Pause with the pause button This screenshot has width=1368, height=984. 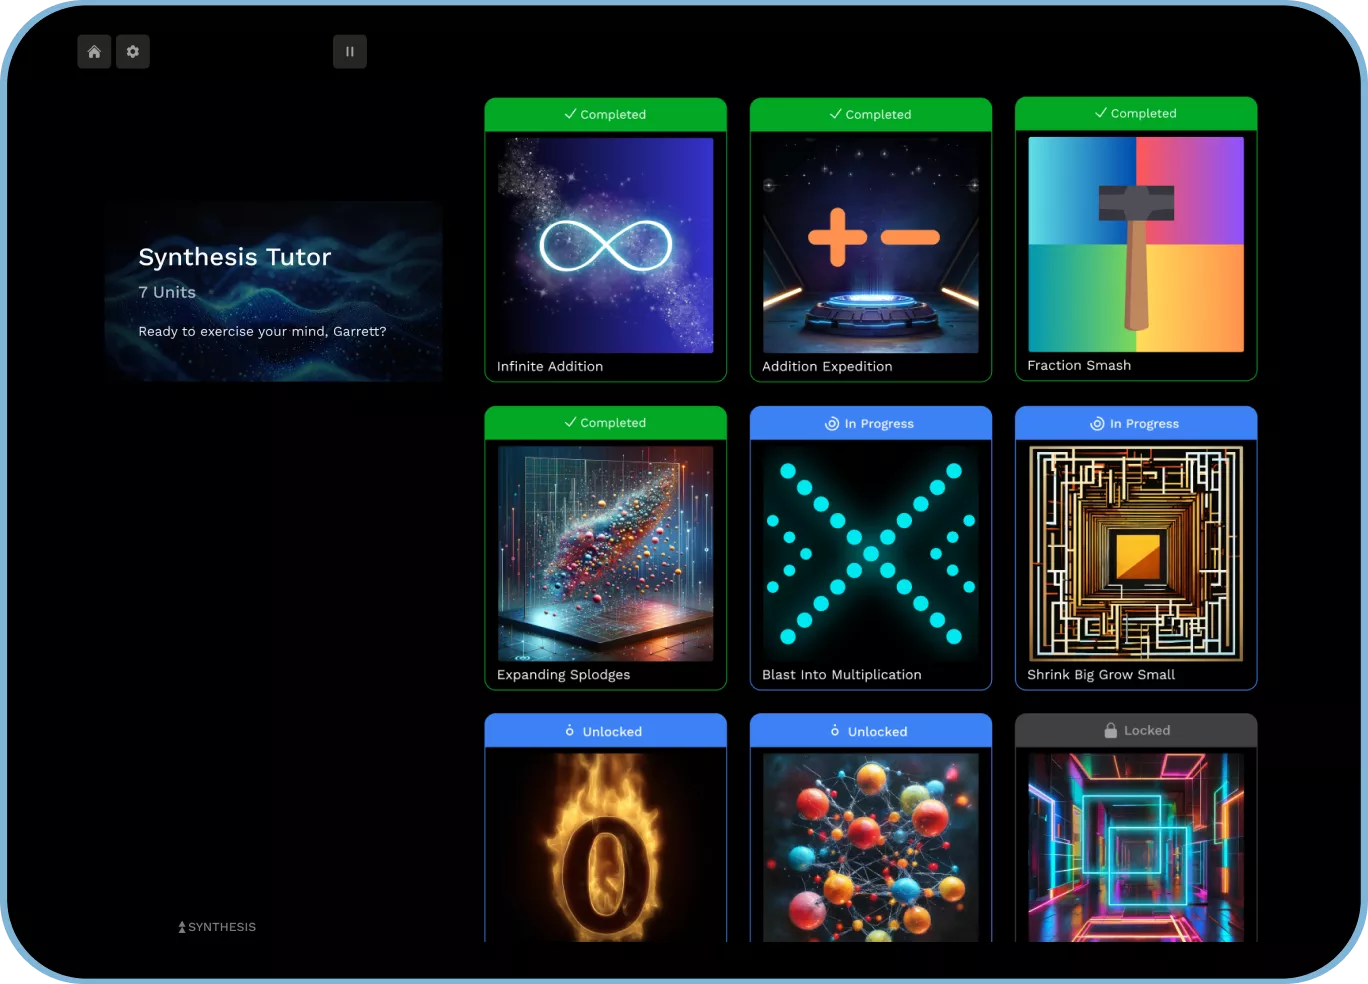350,52
